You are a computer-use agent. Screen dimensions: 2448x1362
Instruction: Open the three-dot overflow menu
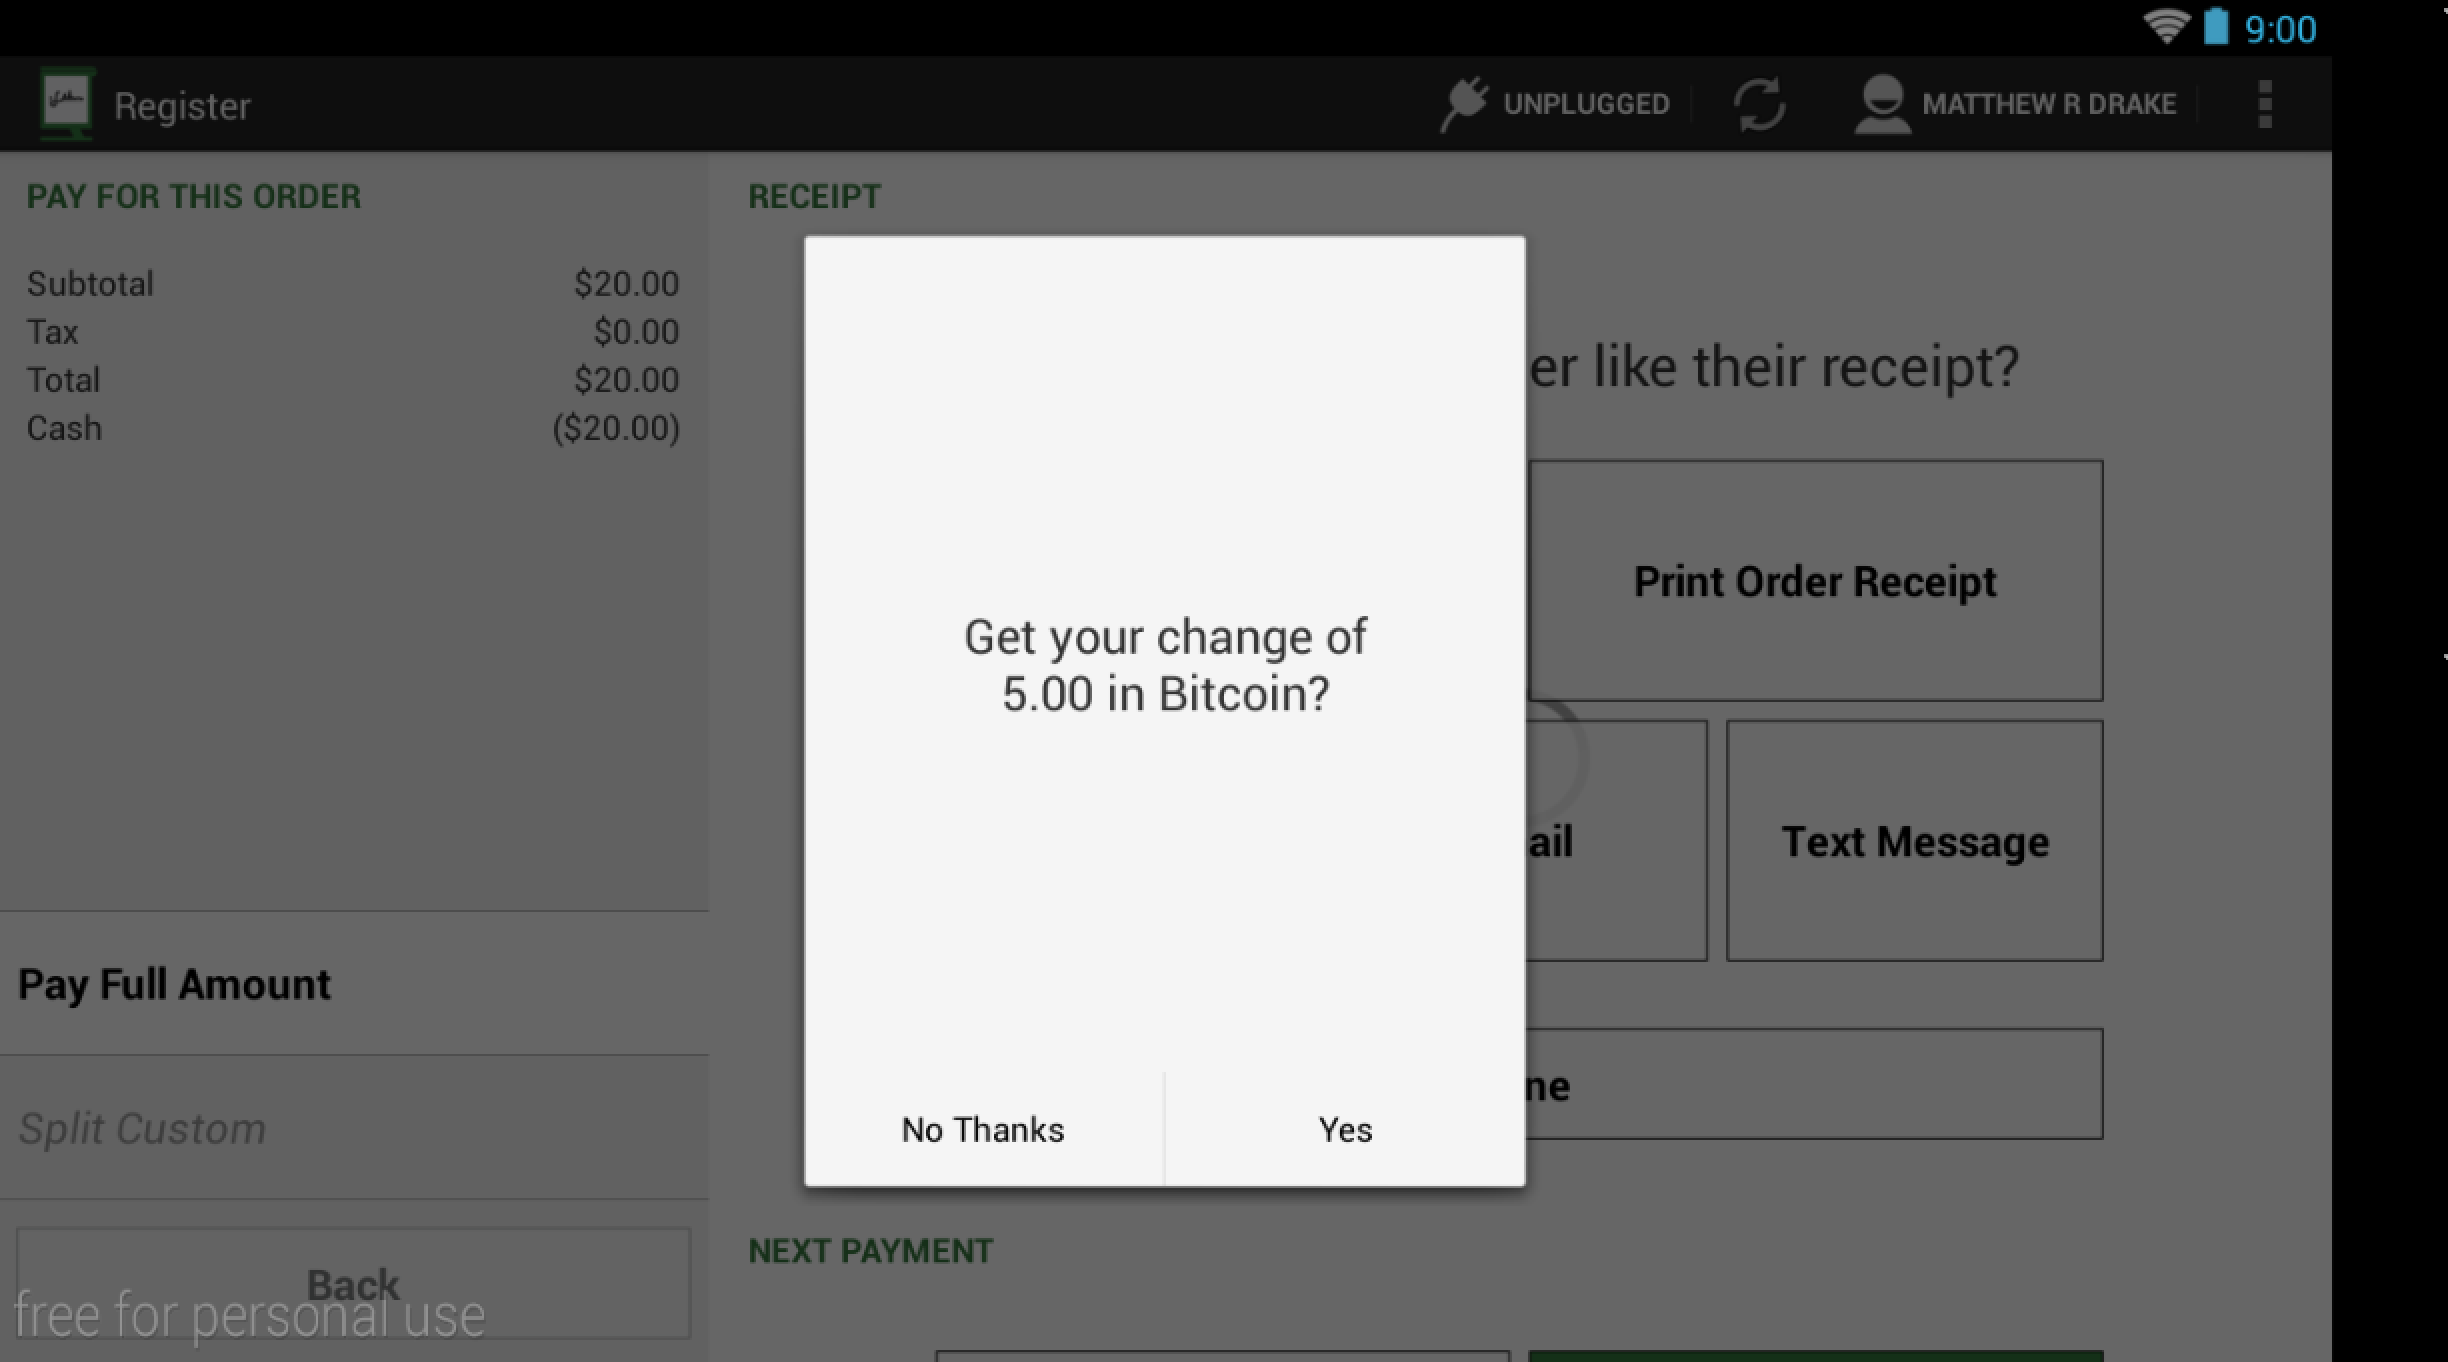coord(2265,104)
